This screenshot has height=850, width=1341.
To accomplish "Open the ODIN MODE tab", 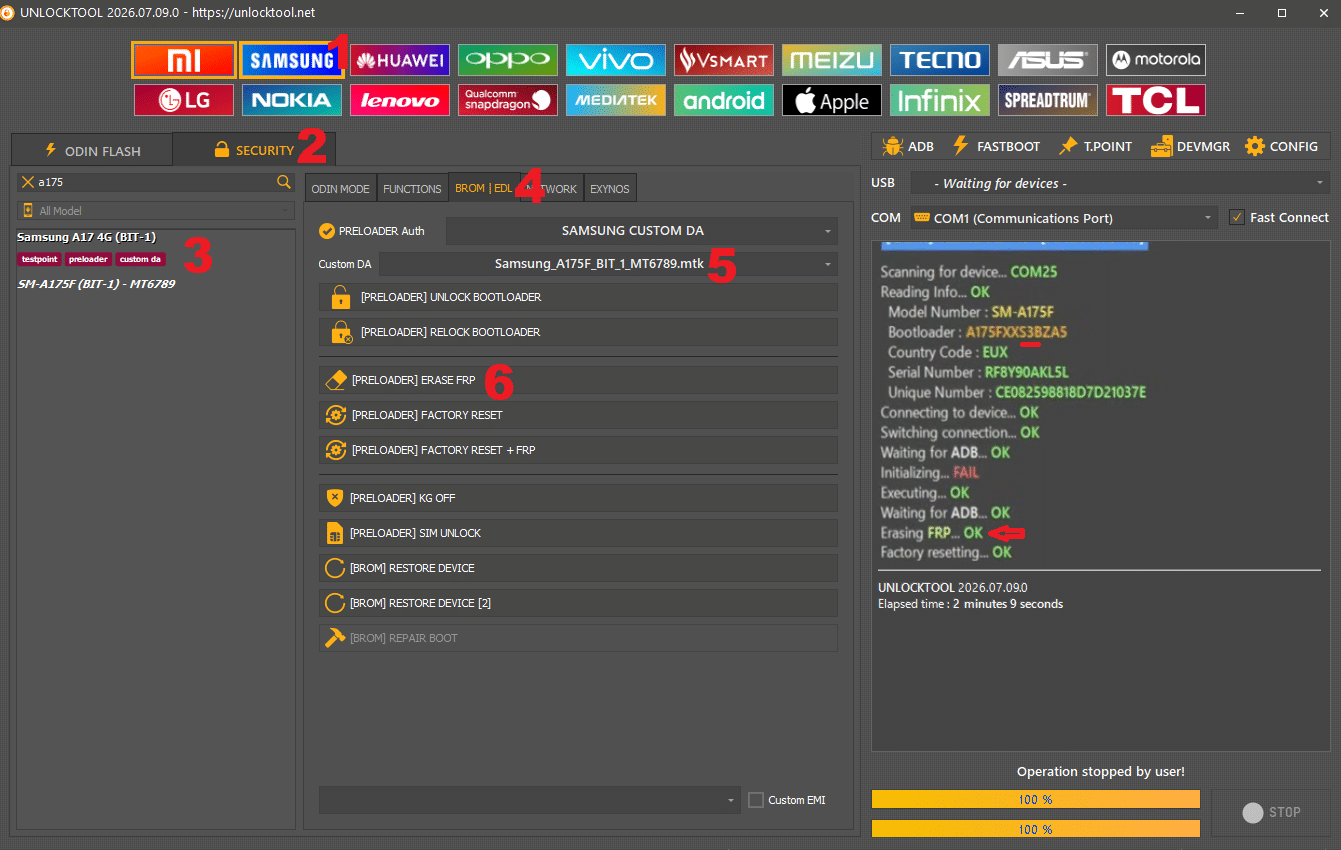I will pos(340,188).
